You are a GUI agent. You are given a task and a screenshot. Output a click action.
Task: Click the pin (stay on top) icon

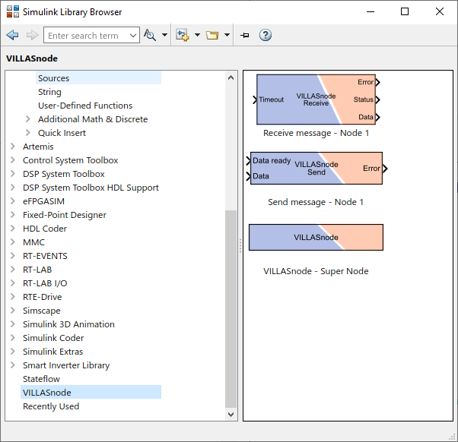coord(245,35)
